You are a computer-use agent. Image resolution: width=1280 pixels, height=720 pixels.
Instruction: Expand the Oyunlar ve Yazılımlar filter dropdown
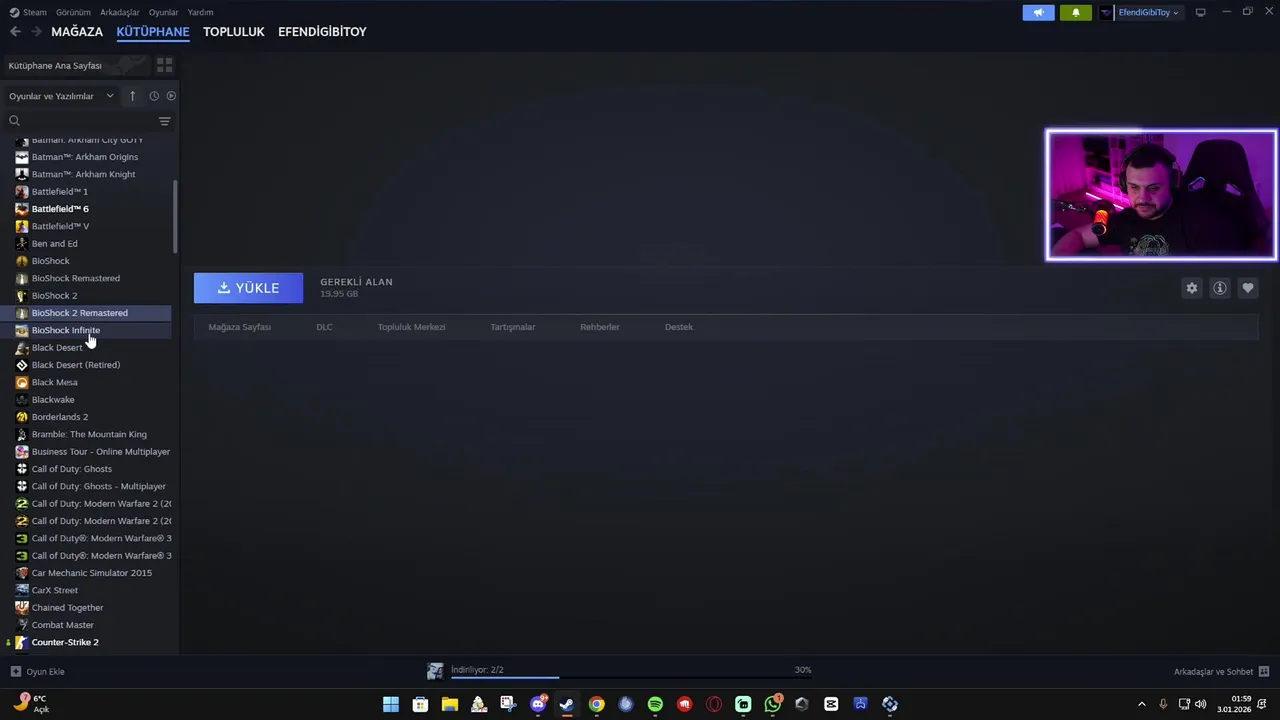pyautogui.click(x=62, y=96)
